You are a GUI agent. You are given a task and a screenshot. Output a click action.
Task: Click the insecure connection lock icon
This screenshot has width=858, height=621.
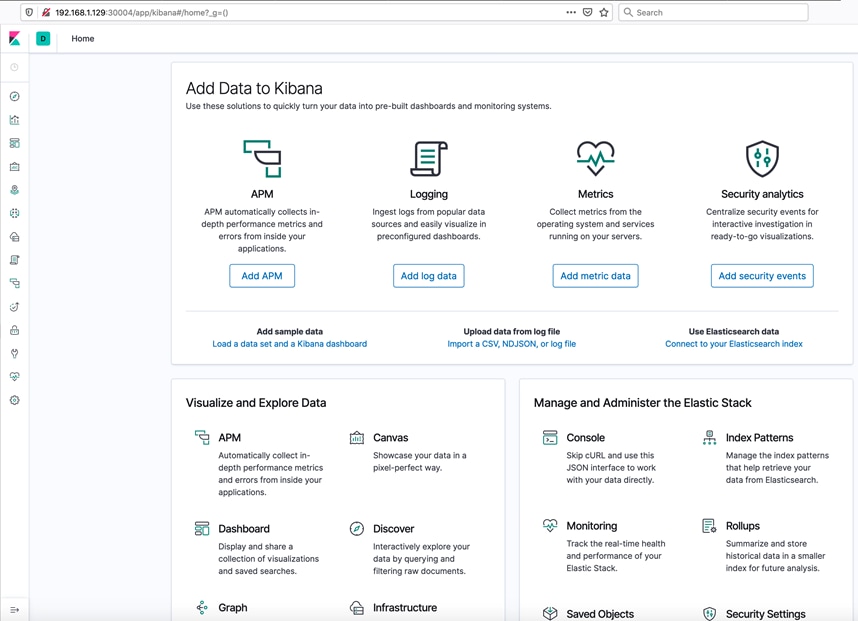coord(46,12)
